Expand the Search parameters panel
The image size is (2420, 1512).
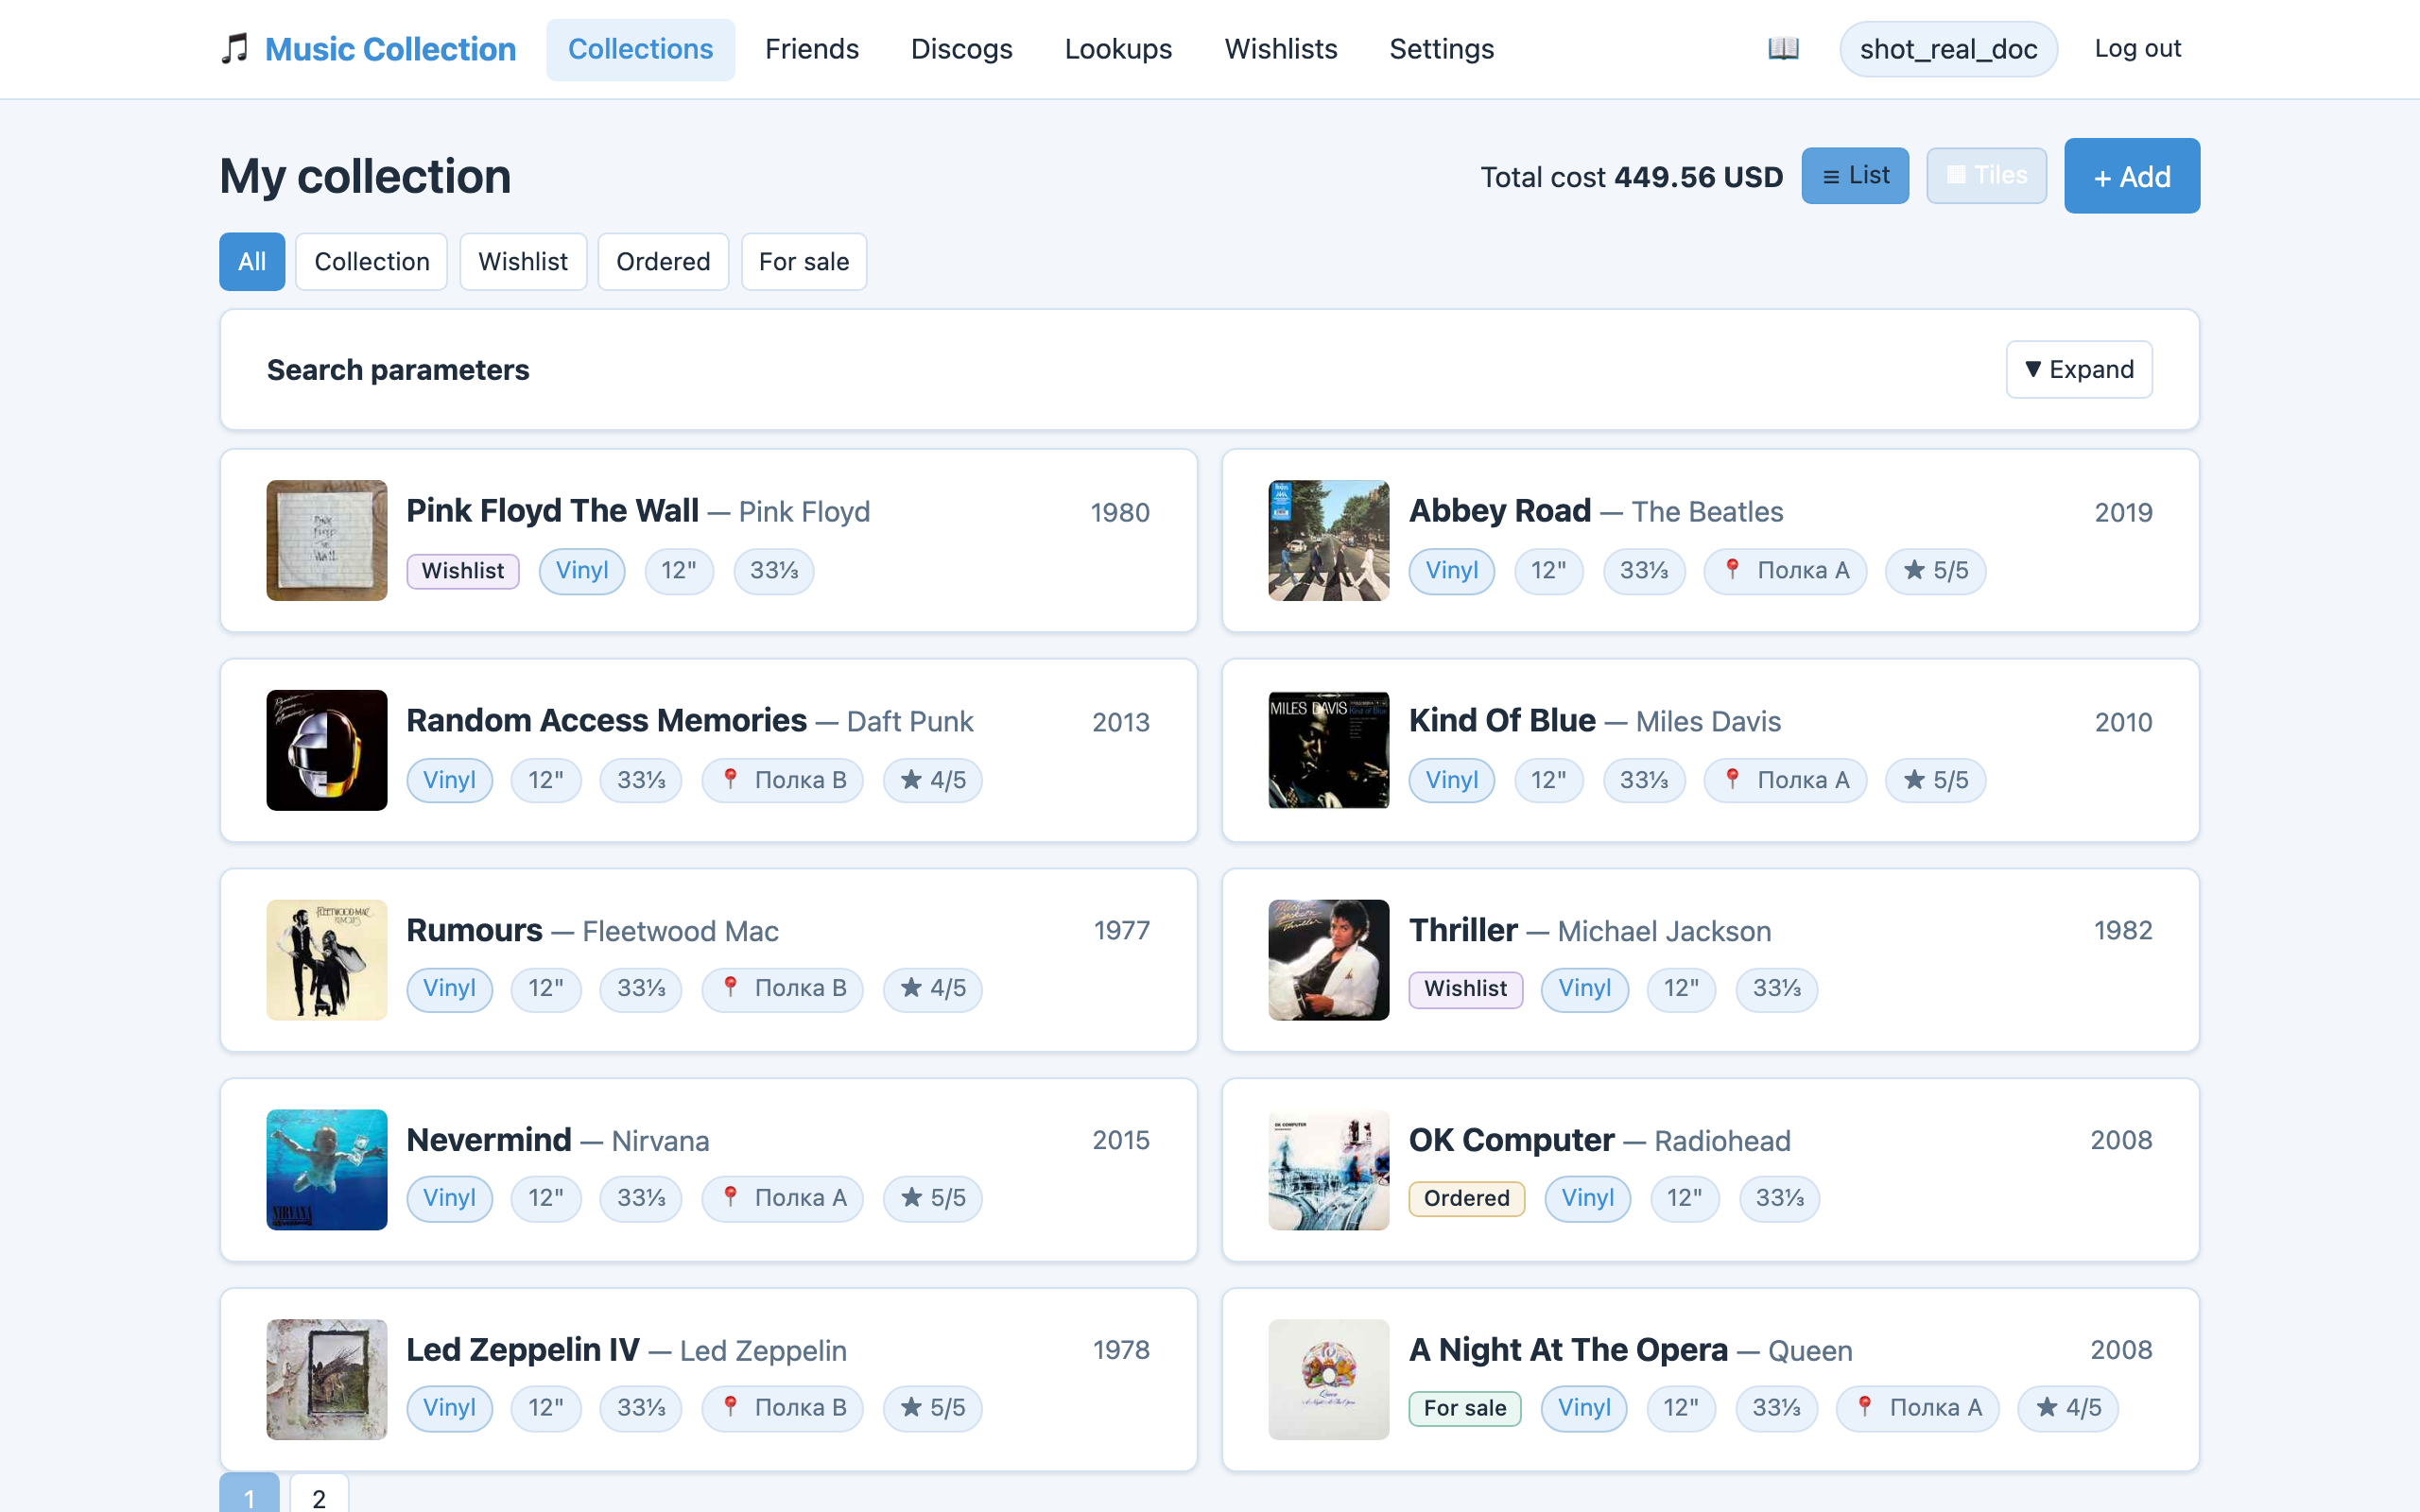tap(2079, 370)
